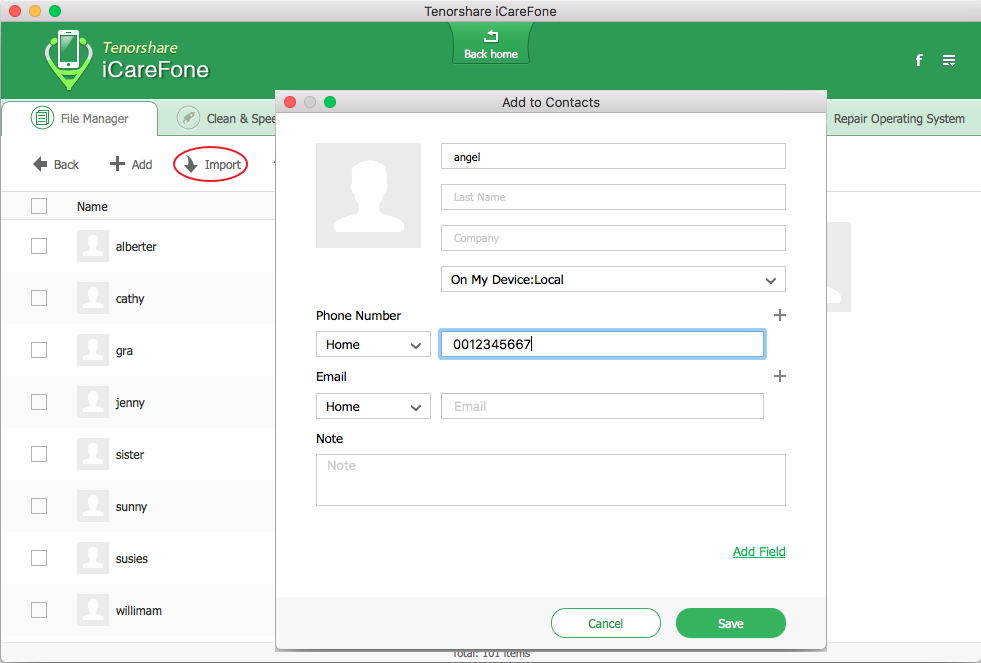Click the Back arrow icon
981x663 pixels.
click(x=40, y=164)
